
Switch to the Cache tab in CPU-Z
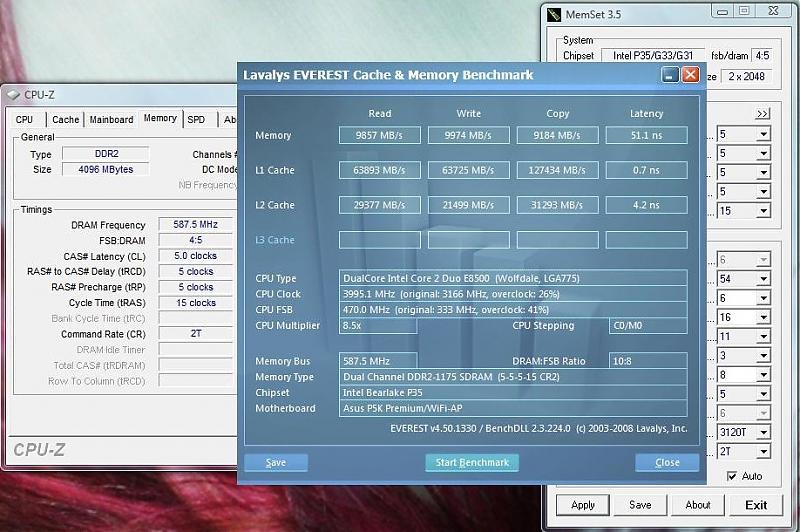(x=66, y=119)
